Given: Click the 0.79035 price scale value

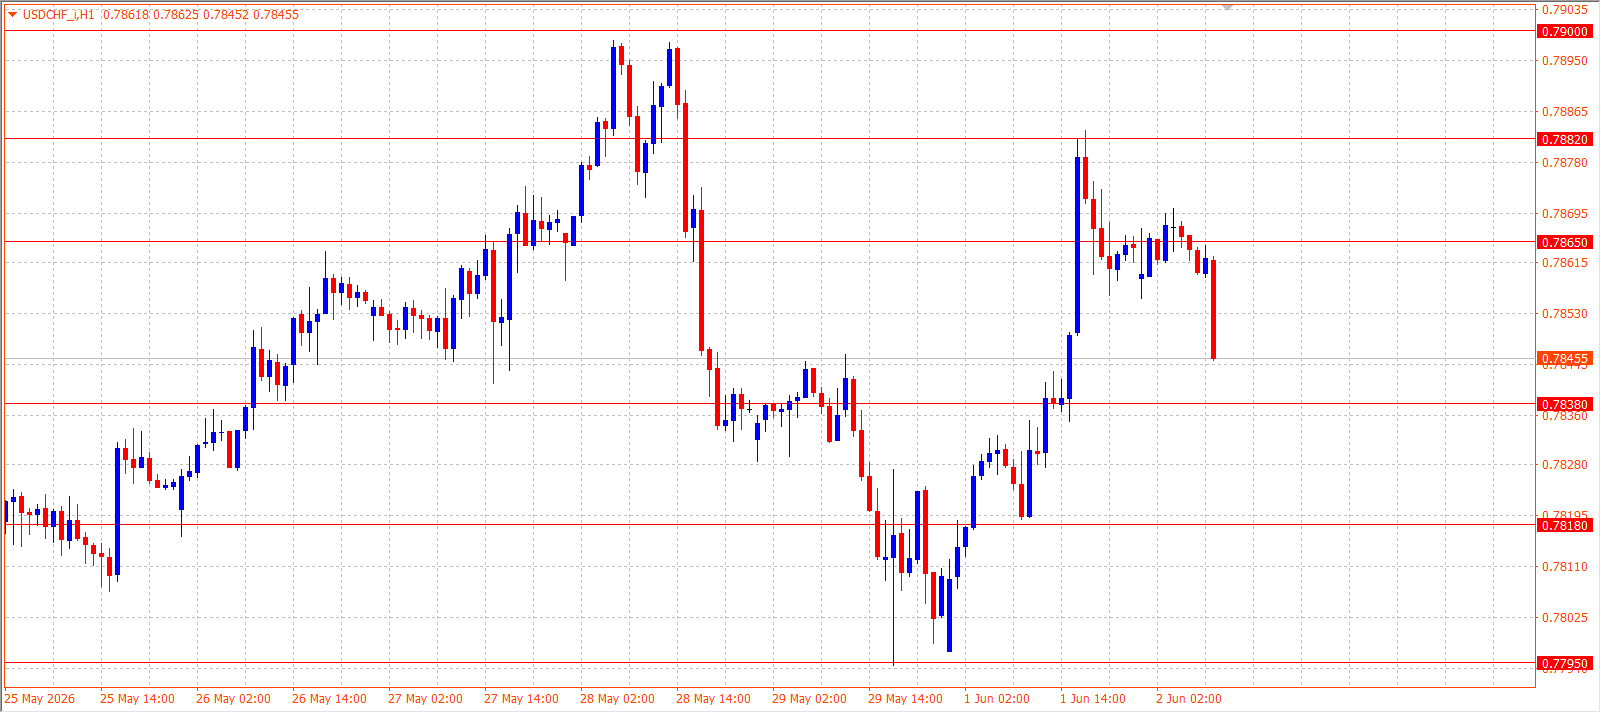Looking at the screenshot, I should tap(1564, 9).
